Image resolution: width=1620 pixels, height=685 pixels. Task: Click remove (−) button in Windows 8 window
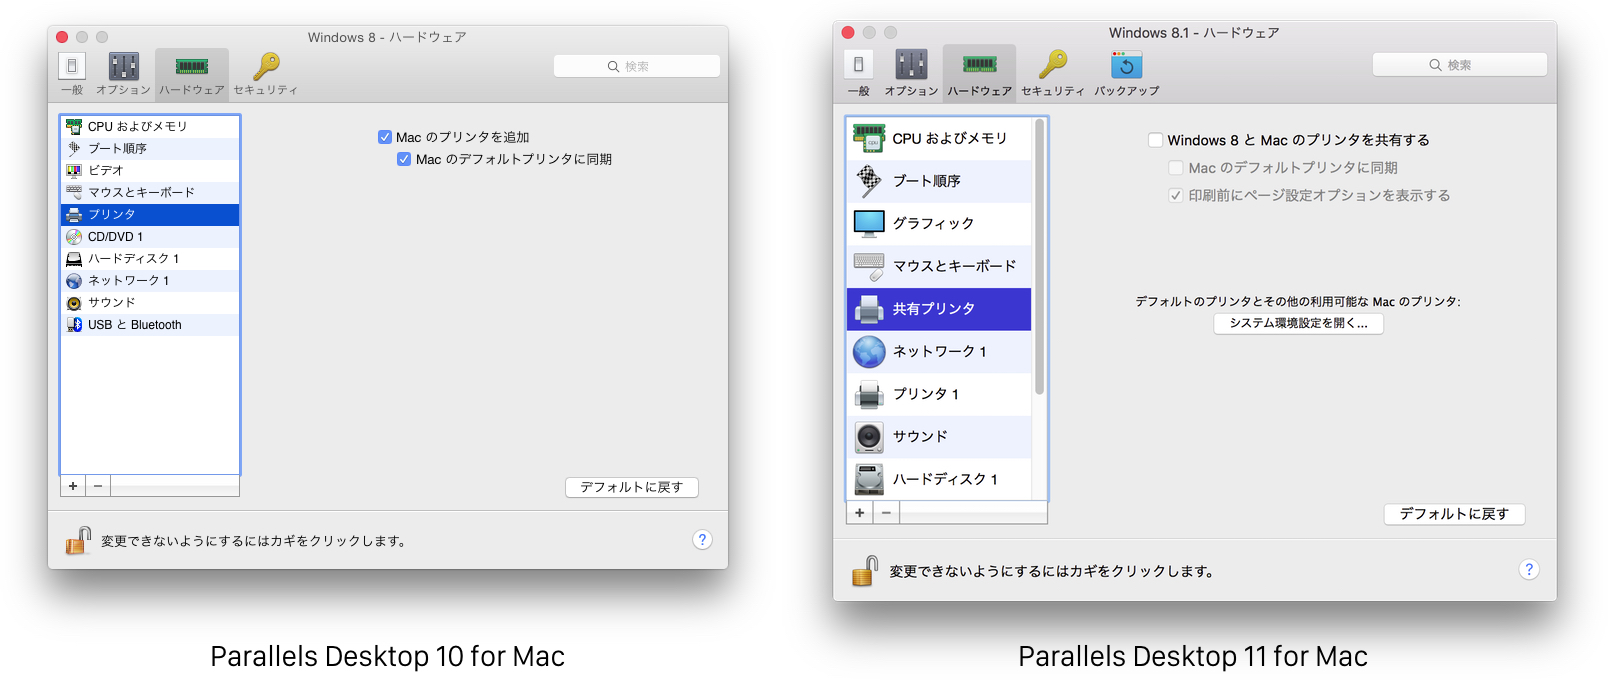tap(98, 486)
